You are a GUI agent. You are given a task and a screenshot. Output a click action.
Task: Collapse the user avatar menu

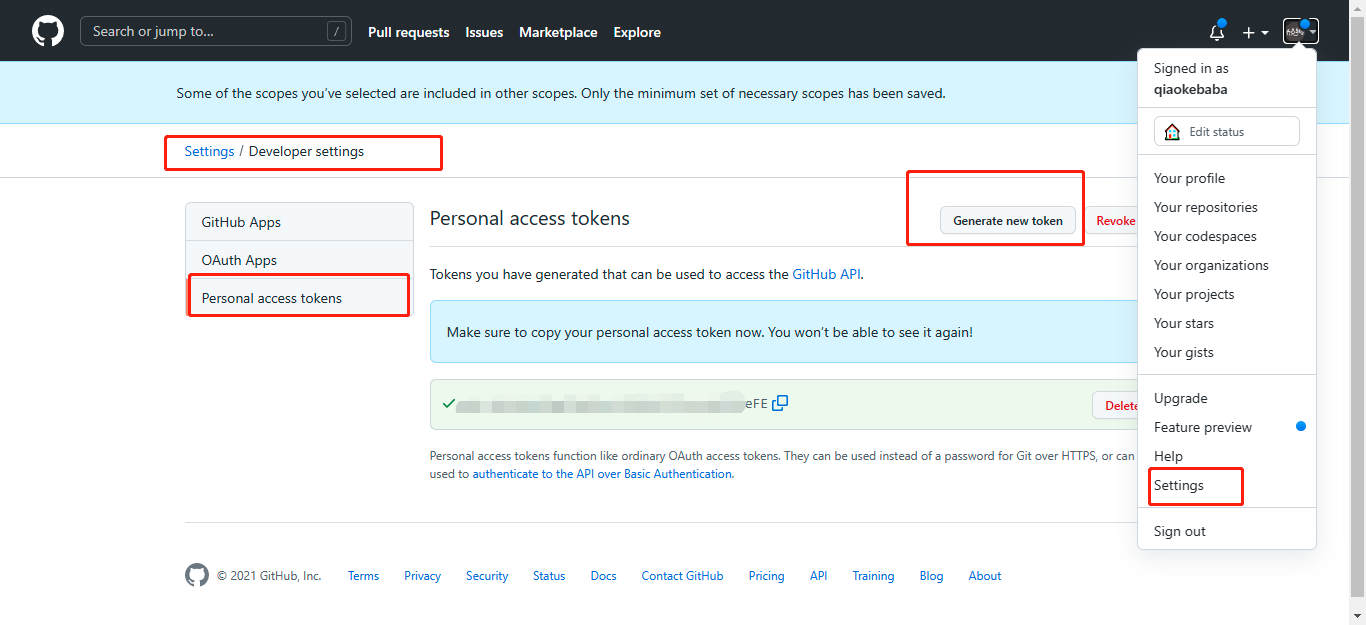pyautogui.click(x=1301, y=32)
